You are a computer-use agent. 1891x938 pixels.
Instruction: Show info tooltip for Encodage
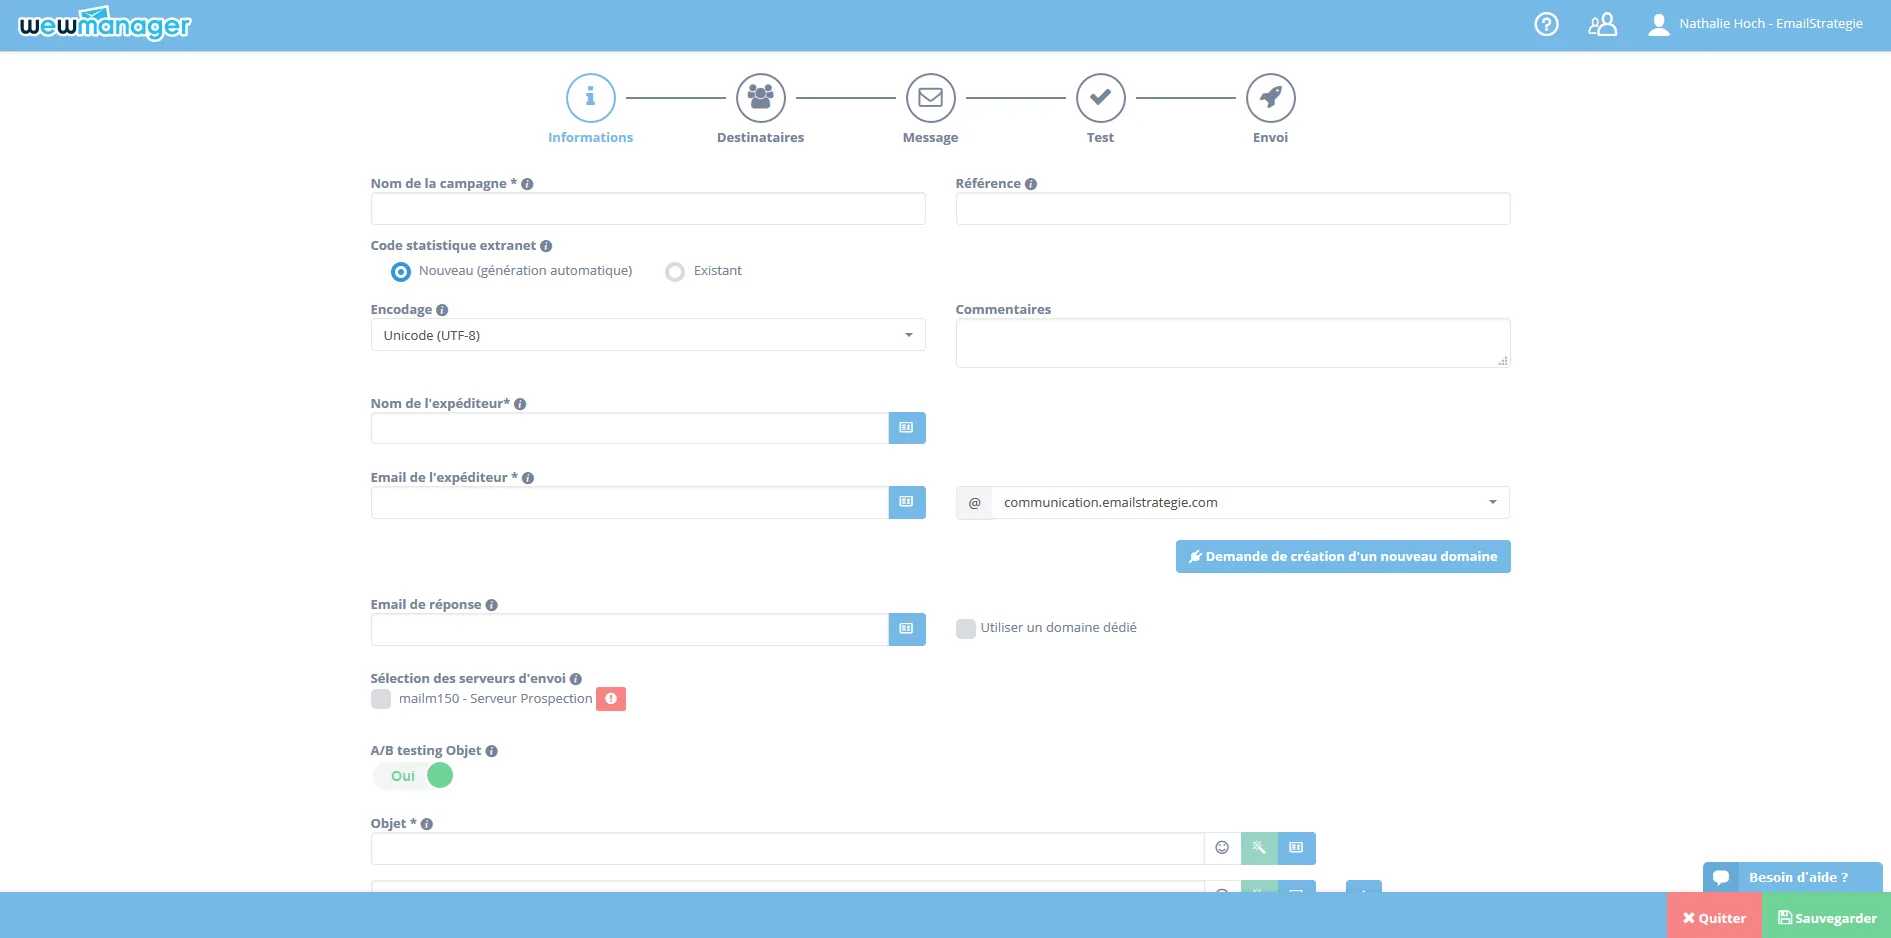pos(442,310)
